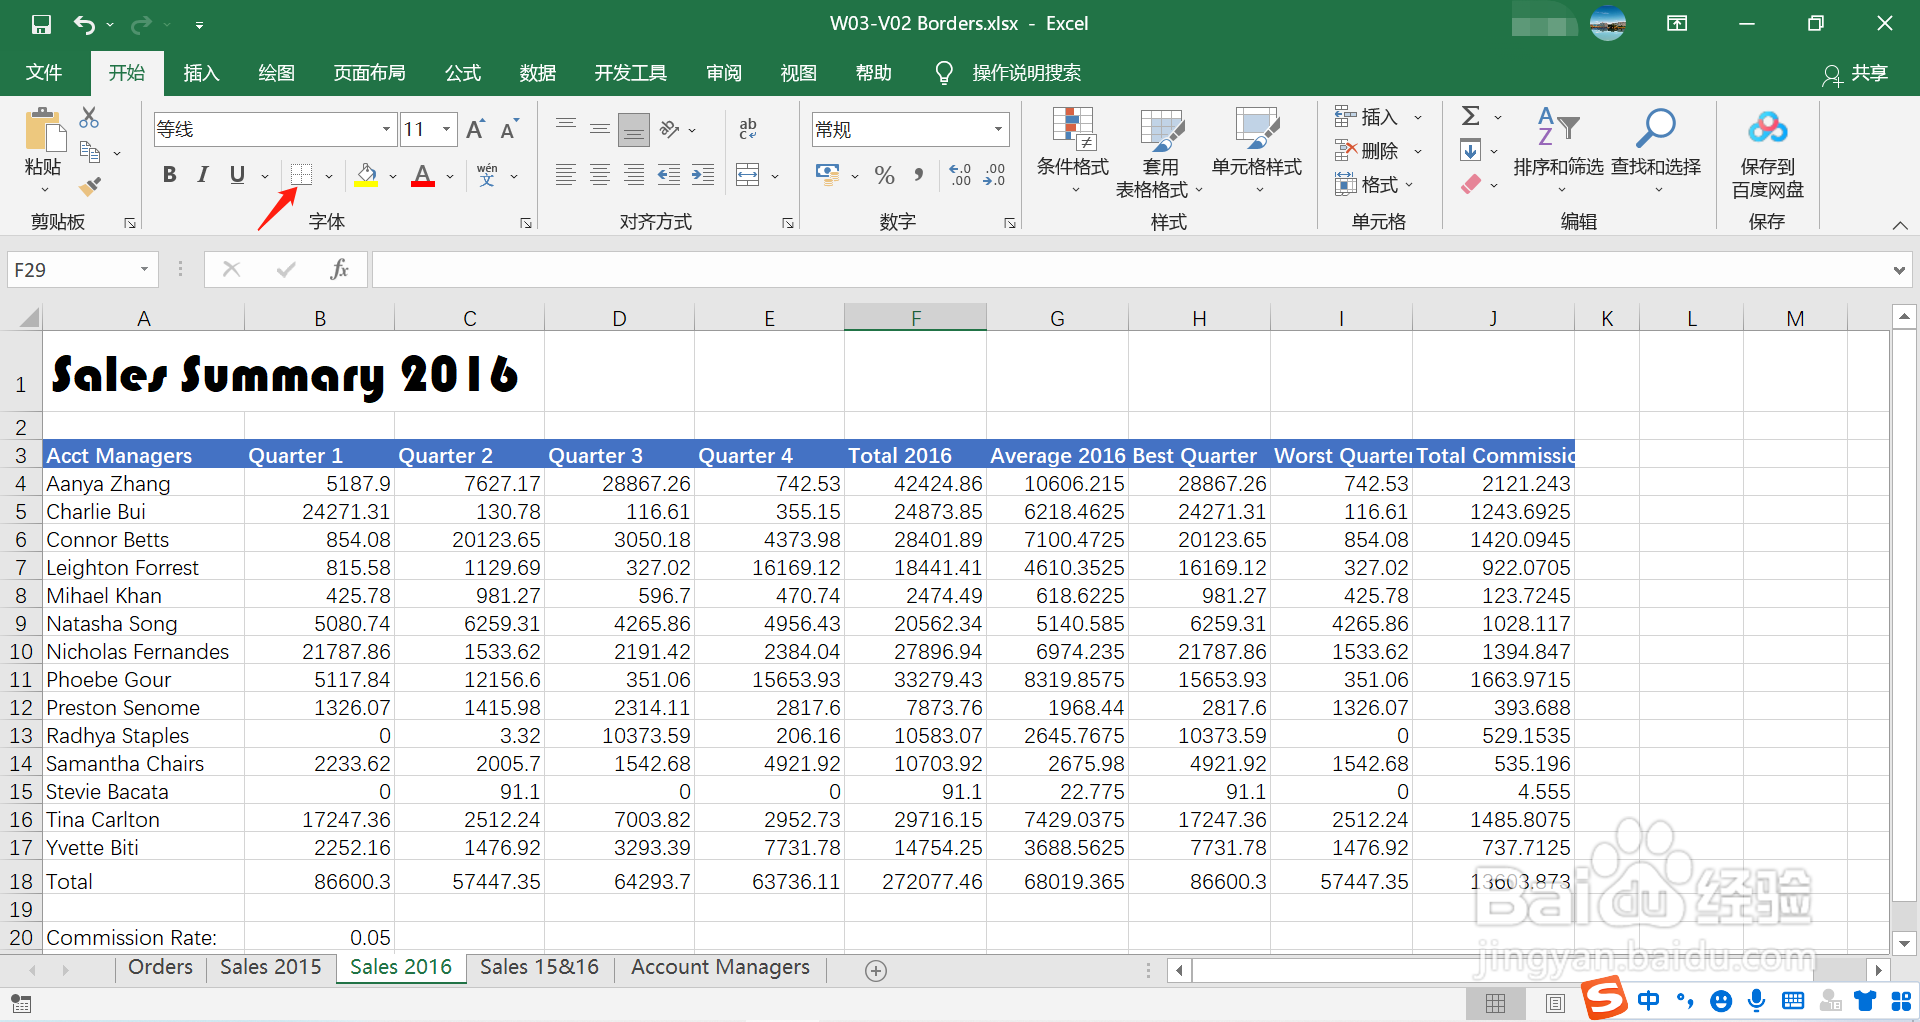Toggle Bold formatting
1920x1022 pixels.
coord(169,175)
